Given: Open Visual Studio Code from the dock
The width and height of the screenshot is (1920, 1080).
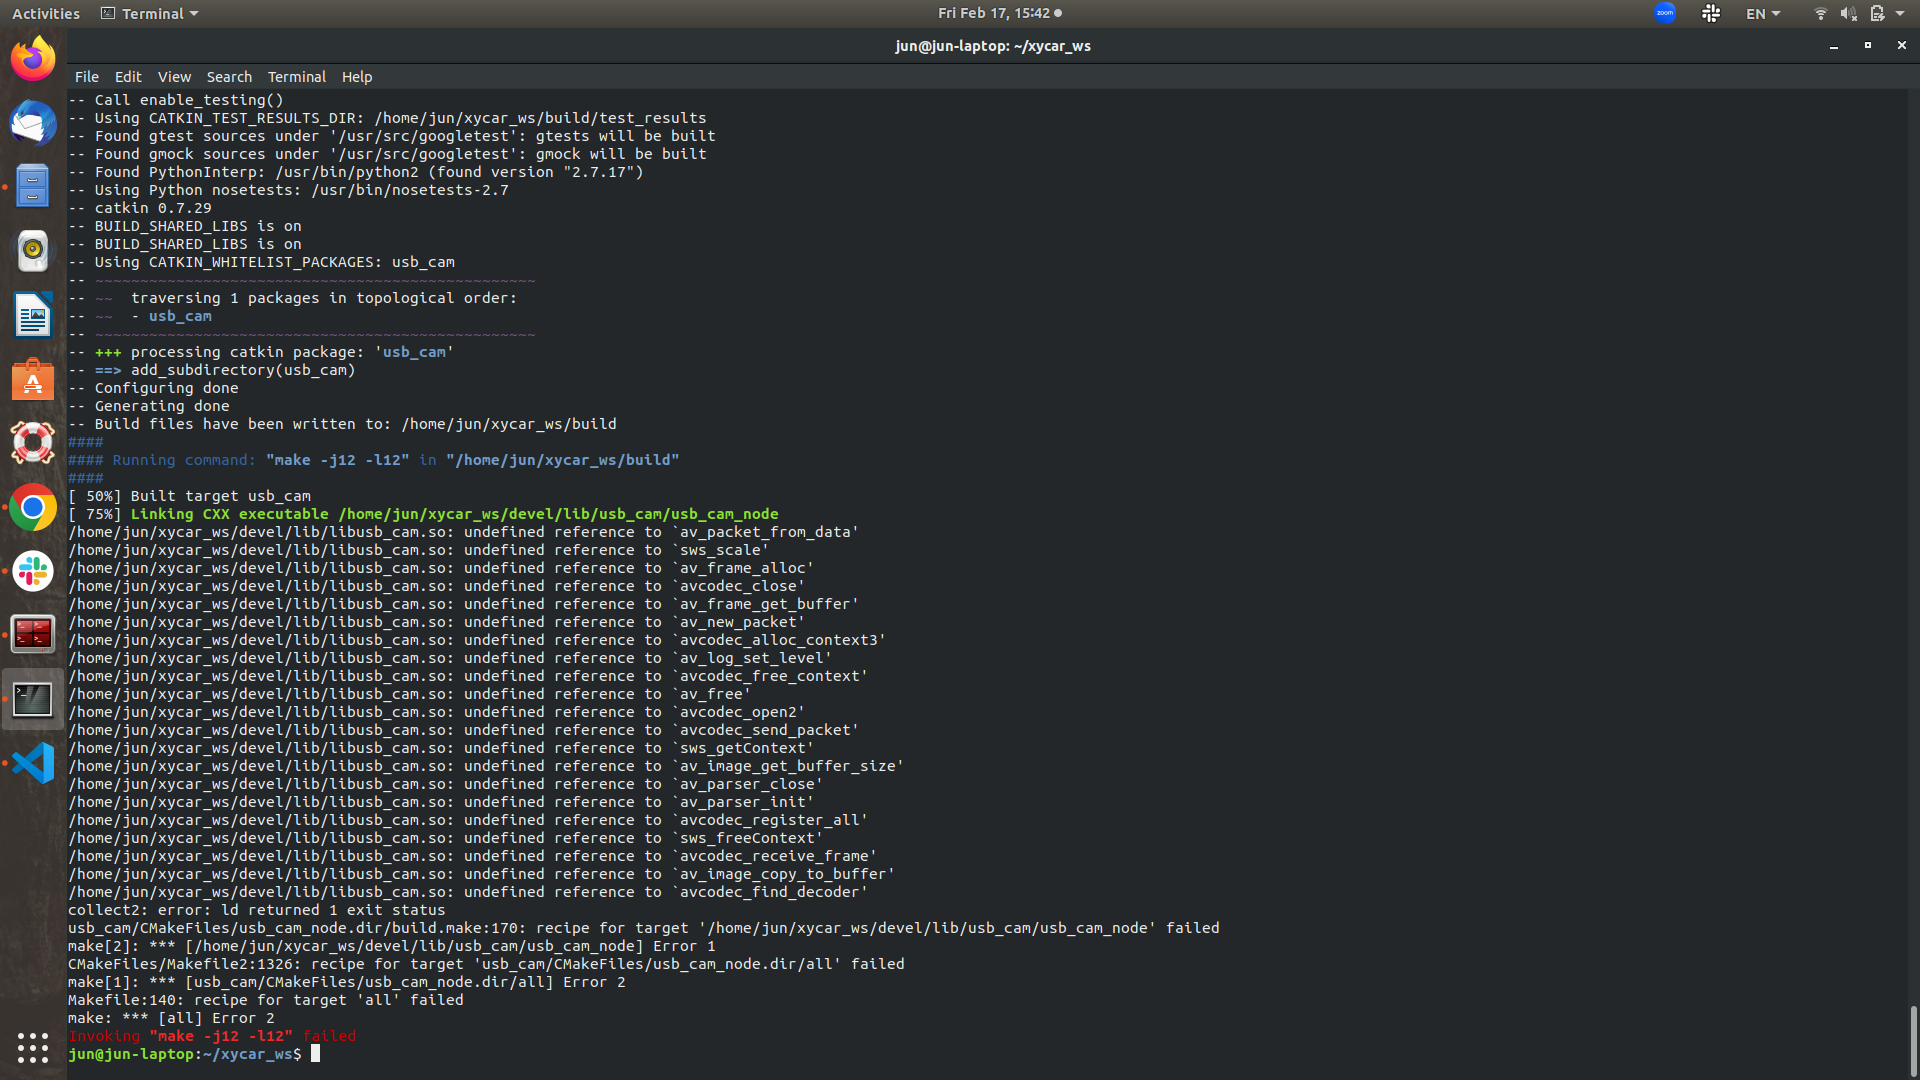Looking at the screenshot, I should coord(33,763).
